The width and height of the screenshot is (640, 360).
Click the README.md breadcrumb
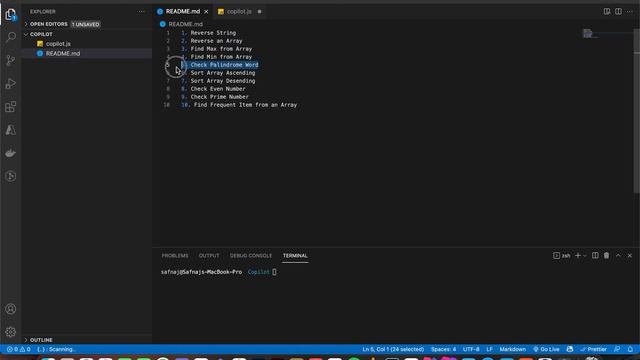pos(182,24)
